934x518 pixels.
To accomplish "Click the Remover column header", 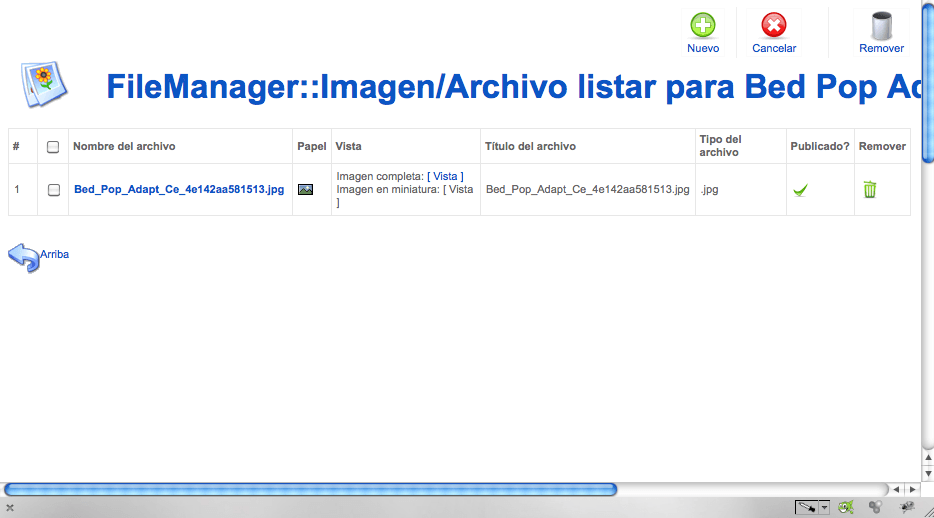I will click(882, 146).
